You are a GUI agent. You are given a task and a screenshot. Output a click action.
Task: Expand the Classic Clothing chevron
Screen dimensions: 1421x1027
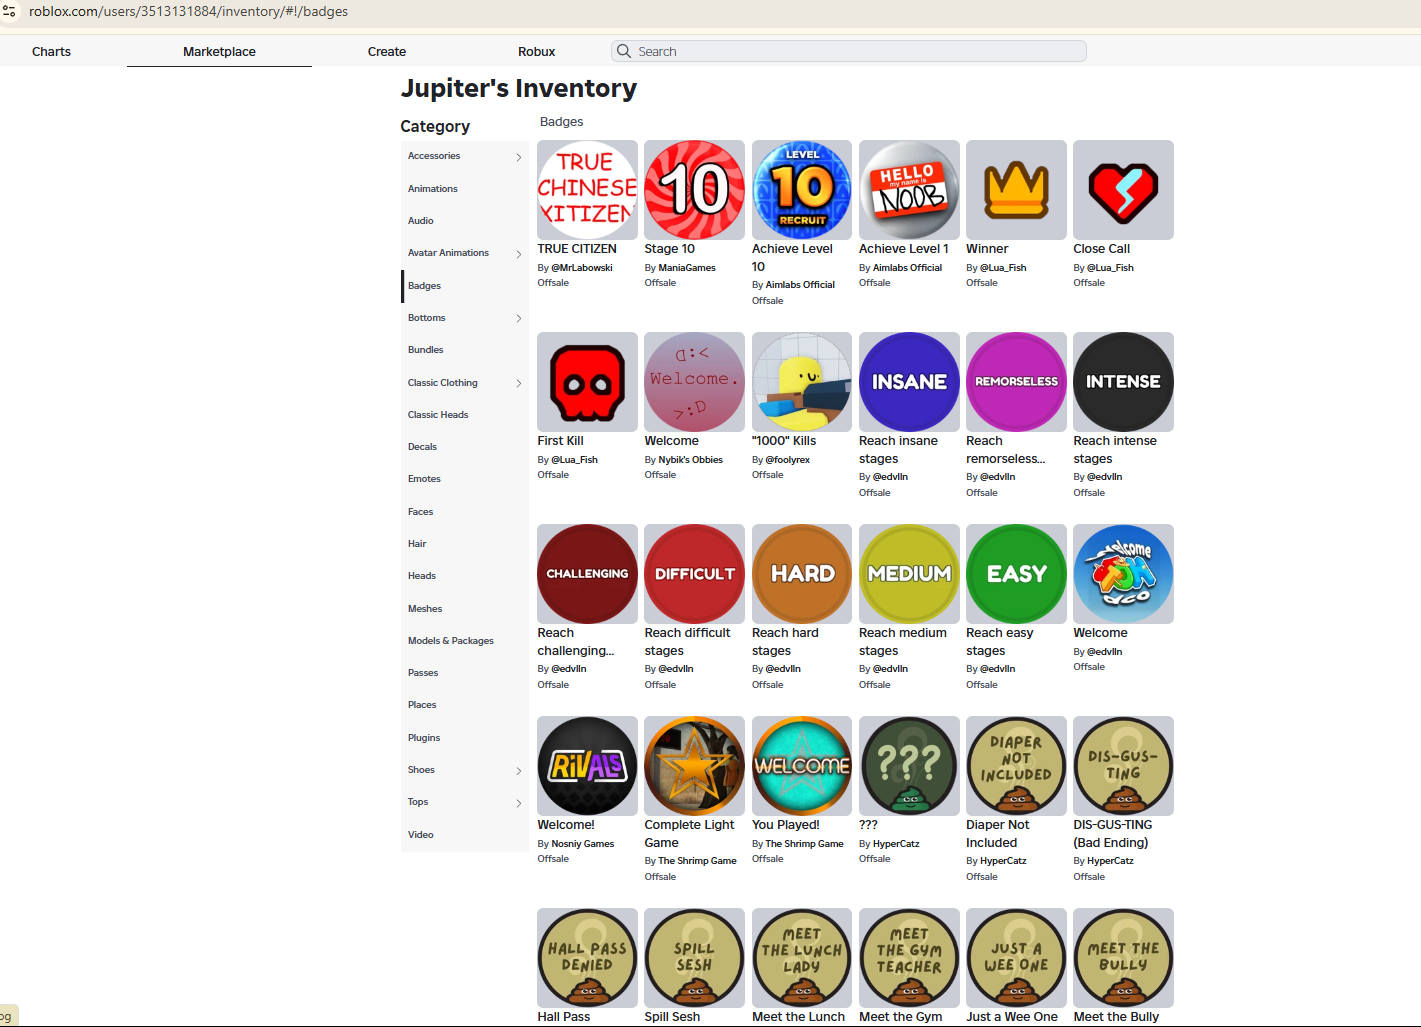click(x=518, y=383)
